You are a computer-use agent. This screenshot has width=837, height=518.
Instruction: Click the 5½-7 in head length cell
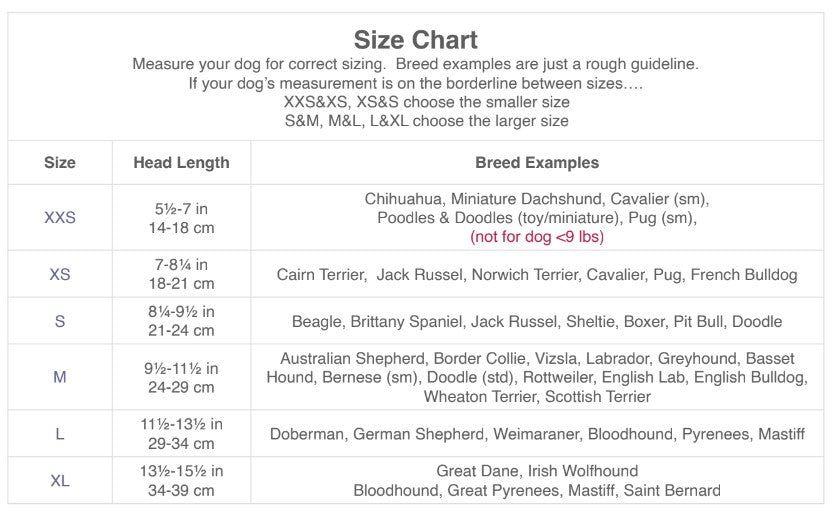(181, 209)
